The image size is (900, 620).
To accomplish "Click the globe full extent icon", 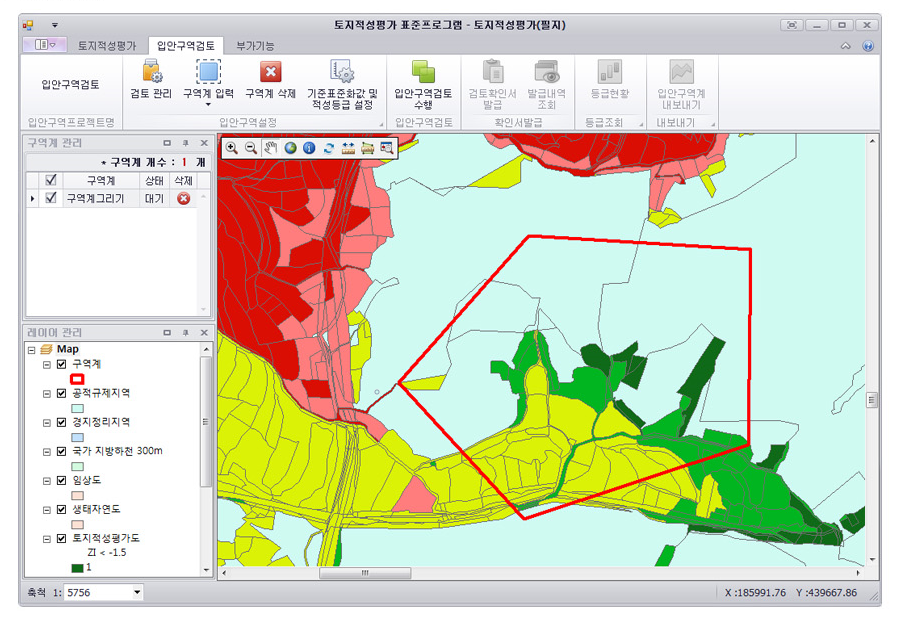I will pos(290,148).
